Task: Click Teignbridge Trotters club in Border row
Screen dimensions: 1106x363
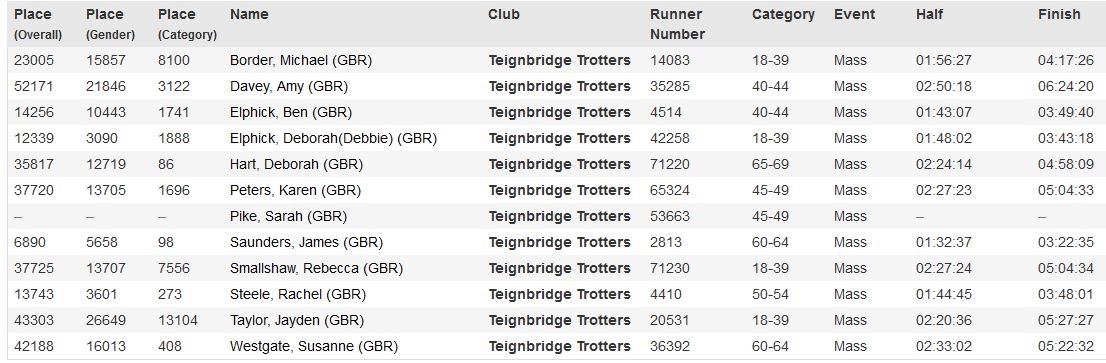Action: point(559,61)
